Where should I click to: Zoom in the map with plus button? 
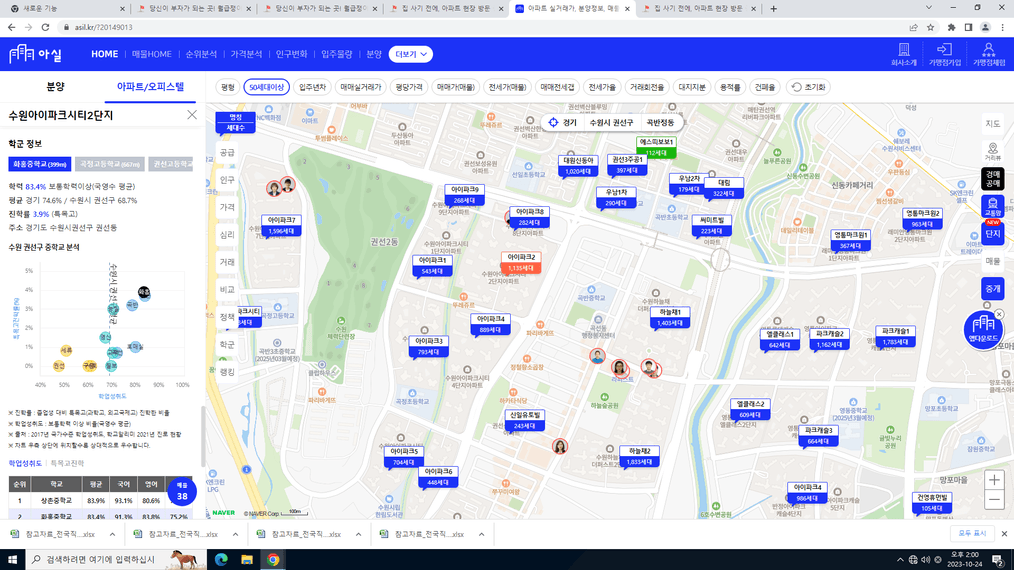994,480
